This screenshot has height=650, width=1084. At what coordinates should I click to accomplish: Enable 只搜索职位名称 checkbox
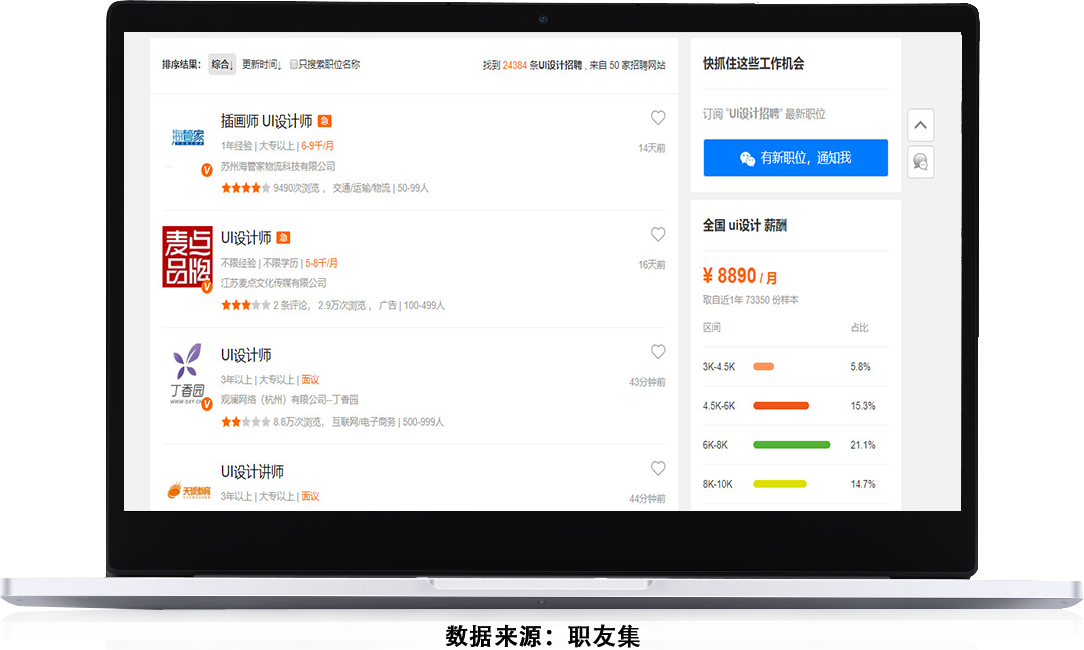[x=294, y=65]
